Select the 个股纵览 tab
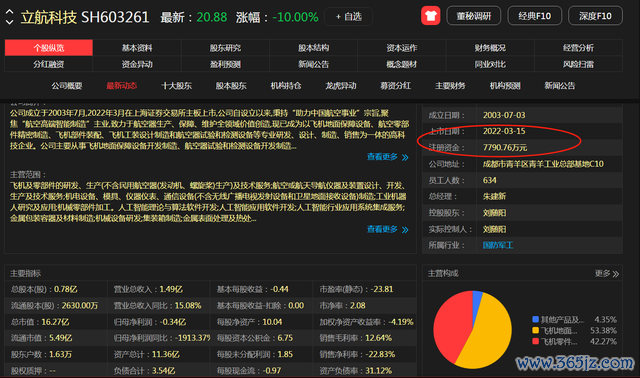This screenshot has height=378, width=640. (49, 48)
